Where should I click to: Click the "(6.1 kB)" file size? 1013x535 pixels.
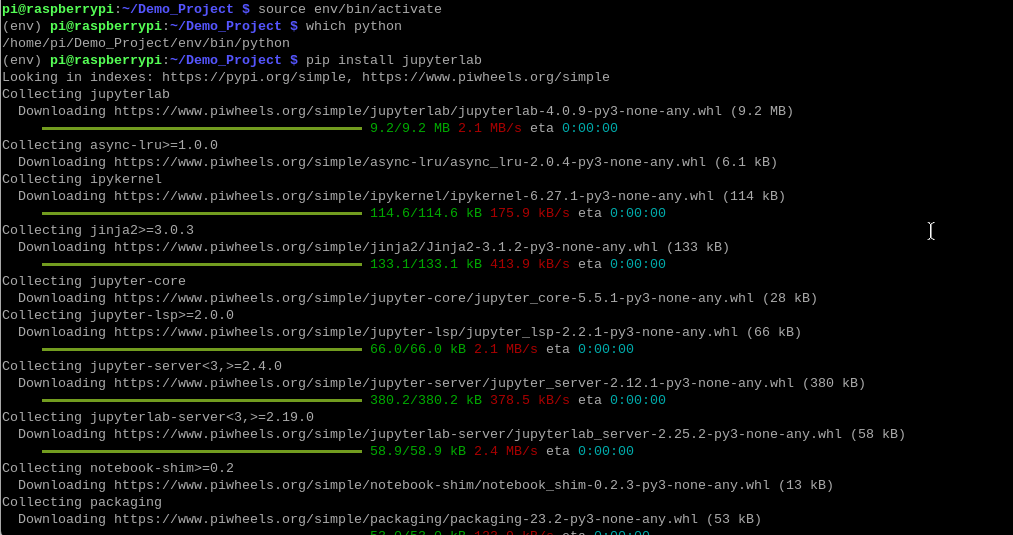746,162
